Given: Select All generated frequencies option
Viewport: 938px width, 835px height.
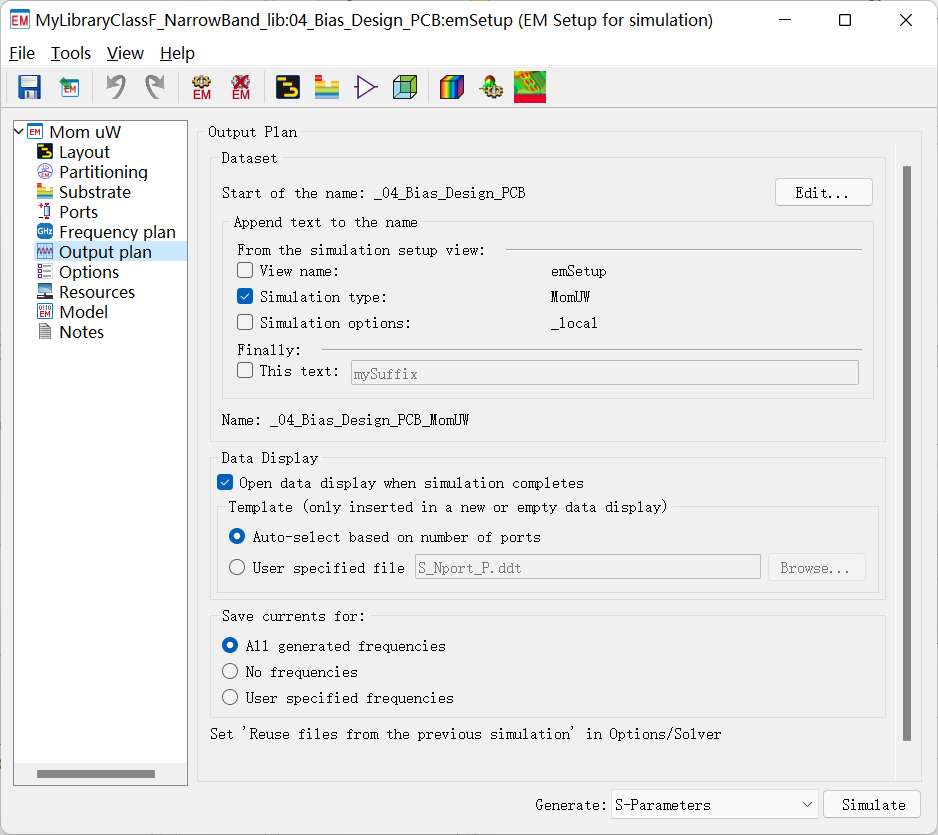Looking at the screenshot, I should click(x=230, y=645).
